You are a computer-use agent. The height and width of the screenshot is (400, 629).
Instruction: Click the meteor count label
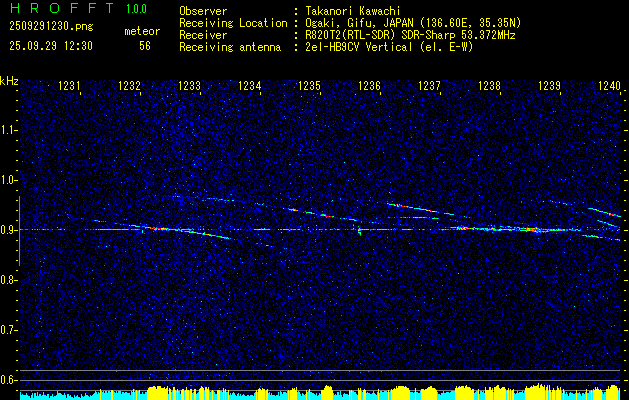142,31
